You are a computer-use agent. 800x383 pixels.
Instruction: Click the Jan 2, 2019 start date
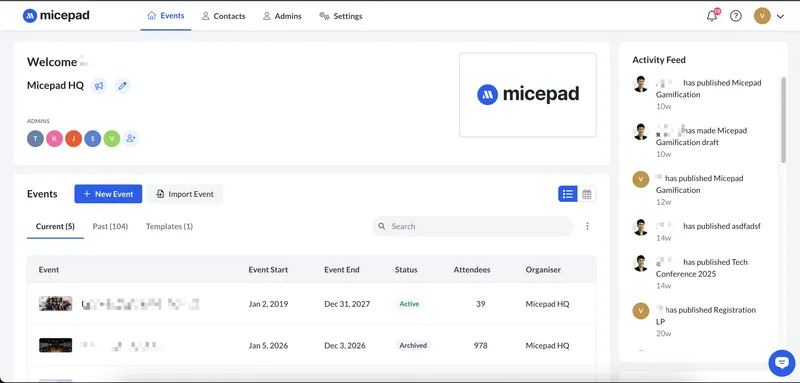pyautogui.click(x=268, y=304)
